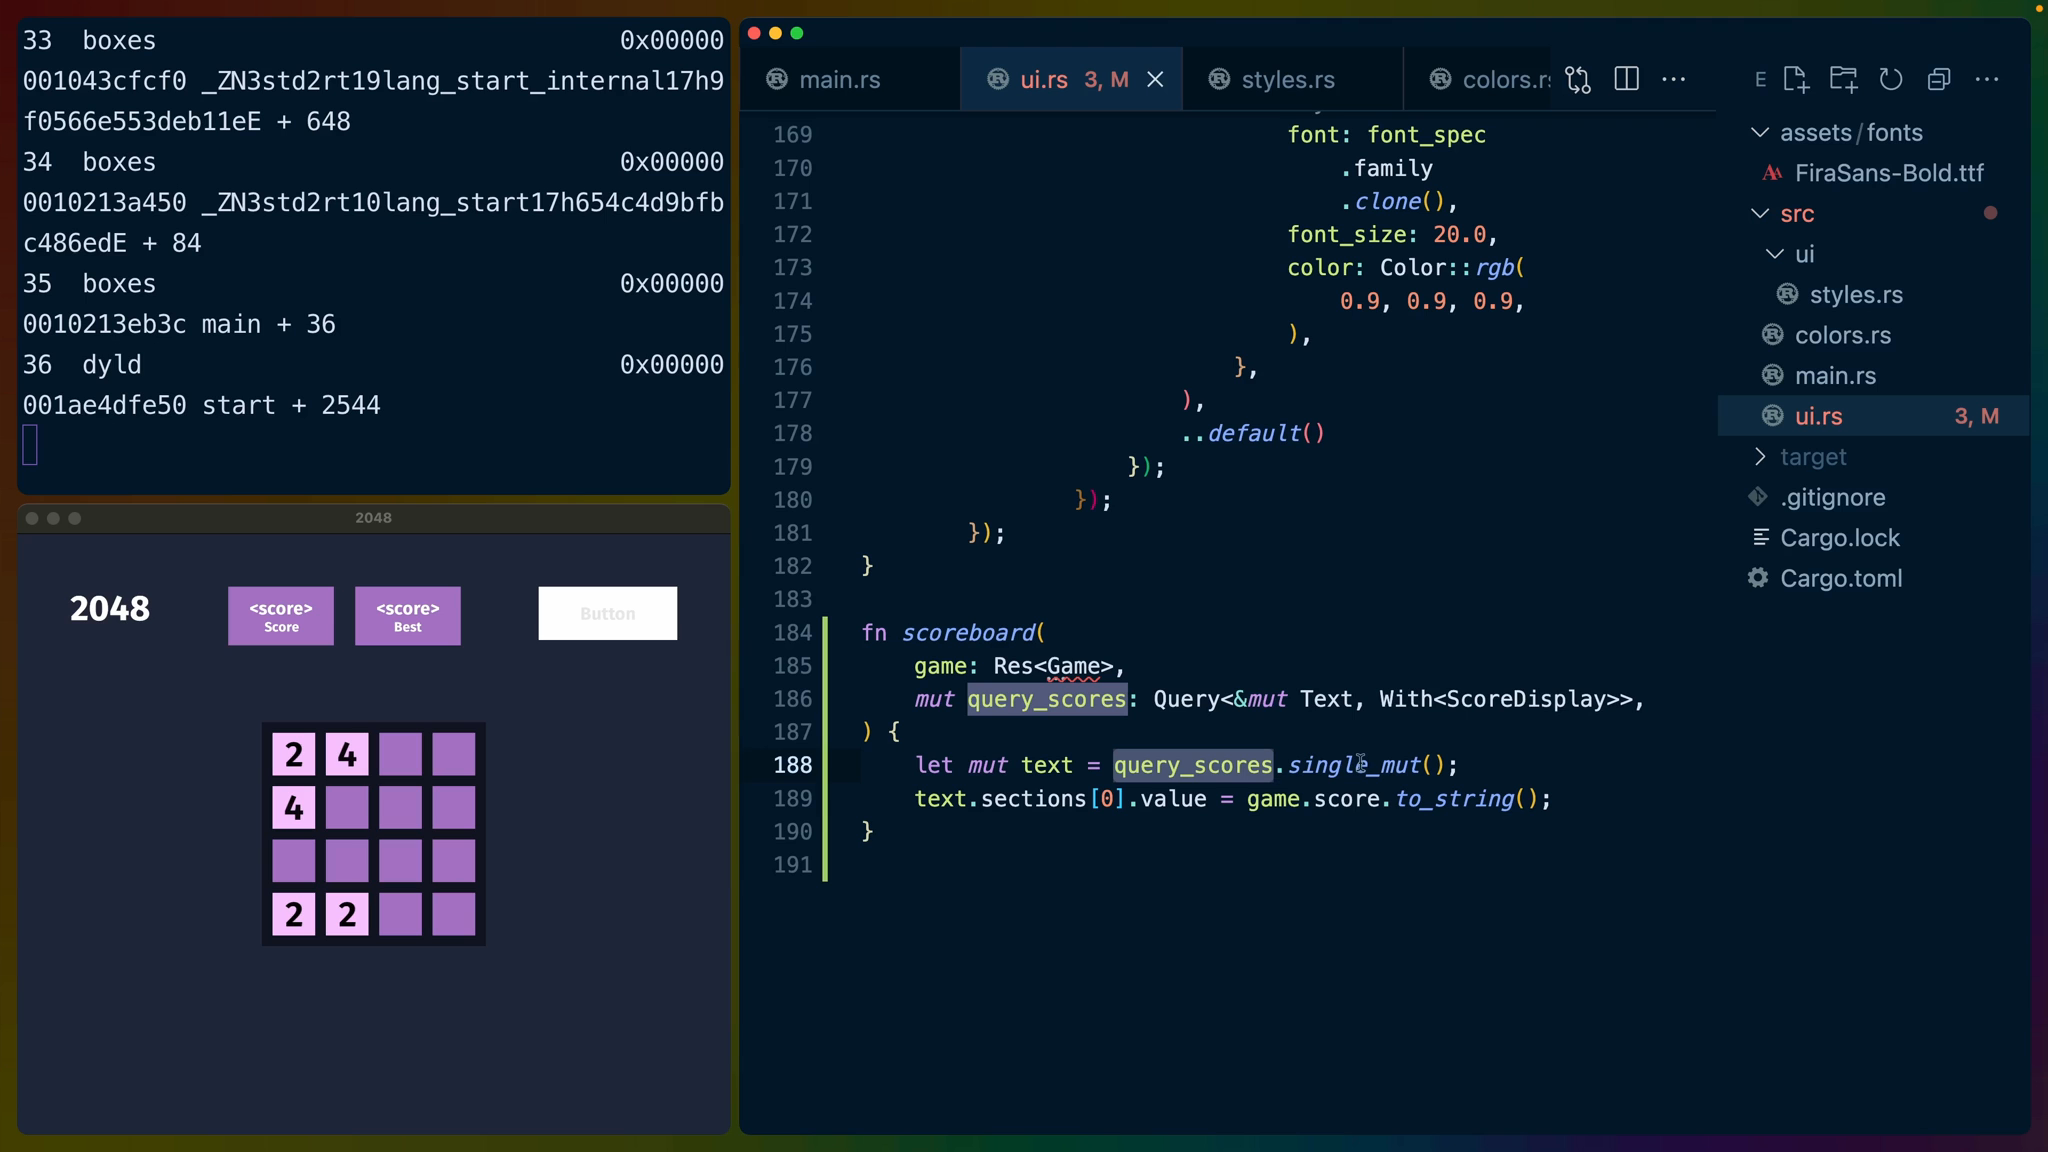The height and width of the screenshot is (1152, 2048).
Task: Expand the target folder
Action: pos(1760,456)
